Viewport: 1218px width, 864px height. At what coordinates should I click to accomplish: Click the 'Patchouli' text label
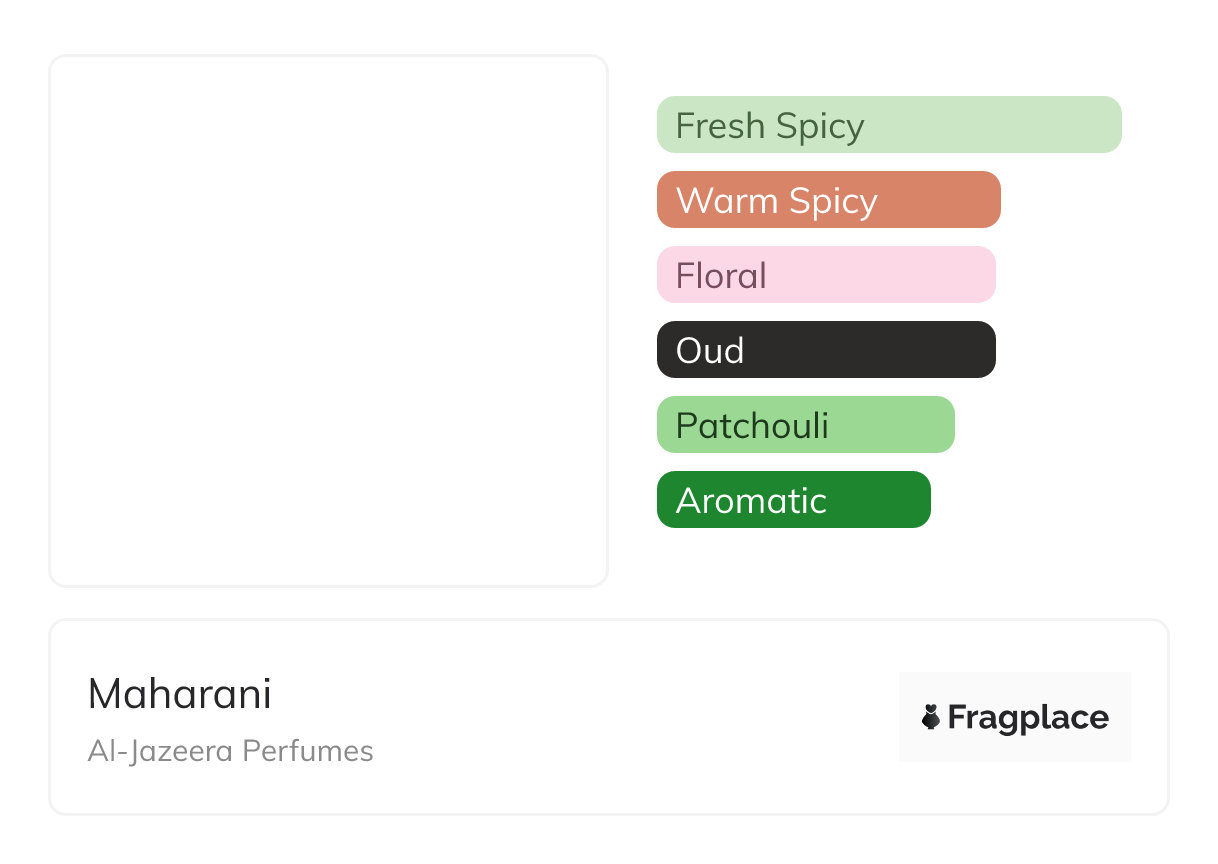752,426
